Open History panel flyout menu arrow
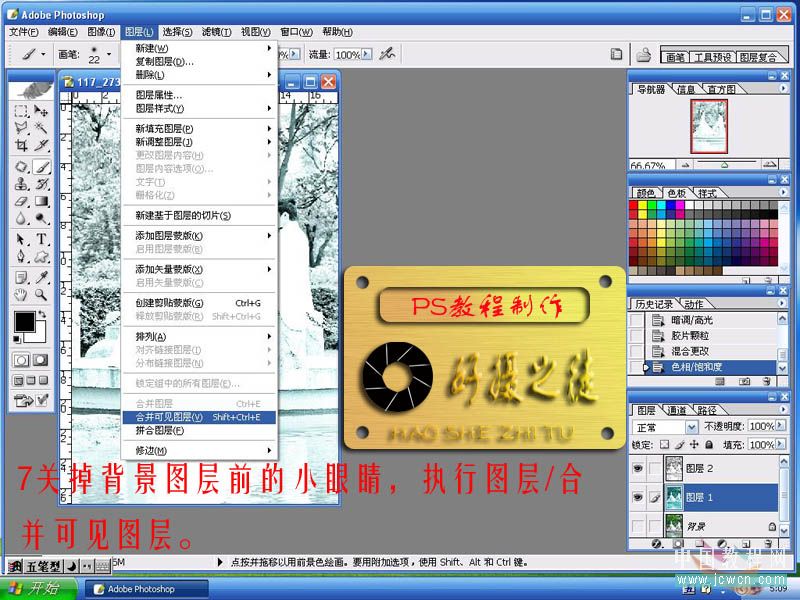Viewport: 800px width, 600px height. tap(783, 303)
